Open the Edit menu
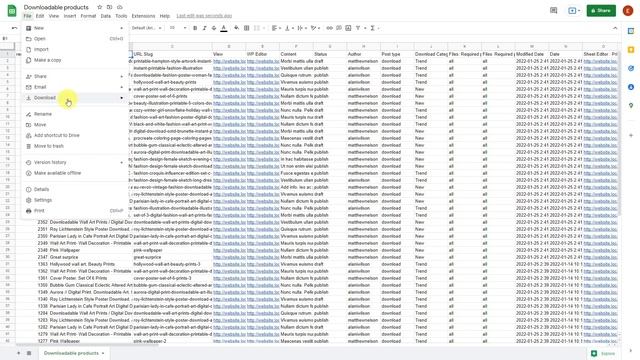 click(40, 16)
